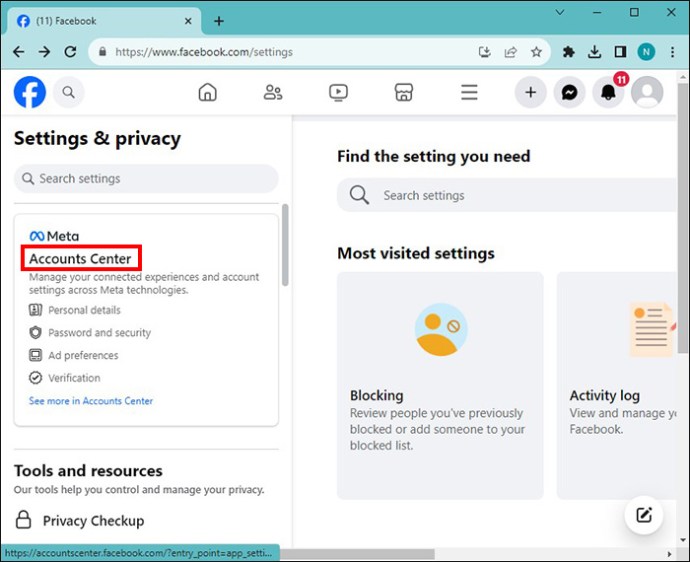Image resolution: width=690 pixels, height=562 pixels.
Task: Open the Watch video icon
Action: pos(338,92)
